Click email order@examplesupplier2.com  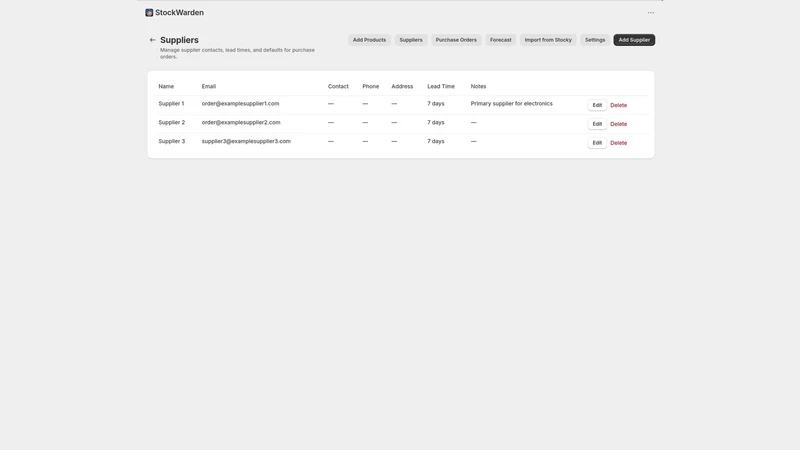[241, 122]
